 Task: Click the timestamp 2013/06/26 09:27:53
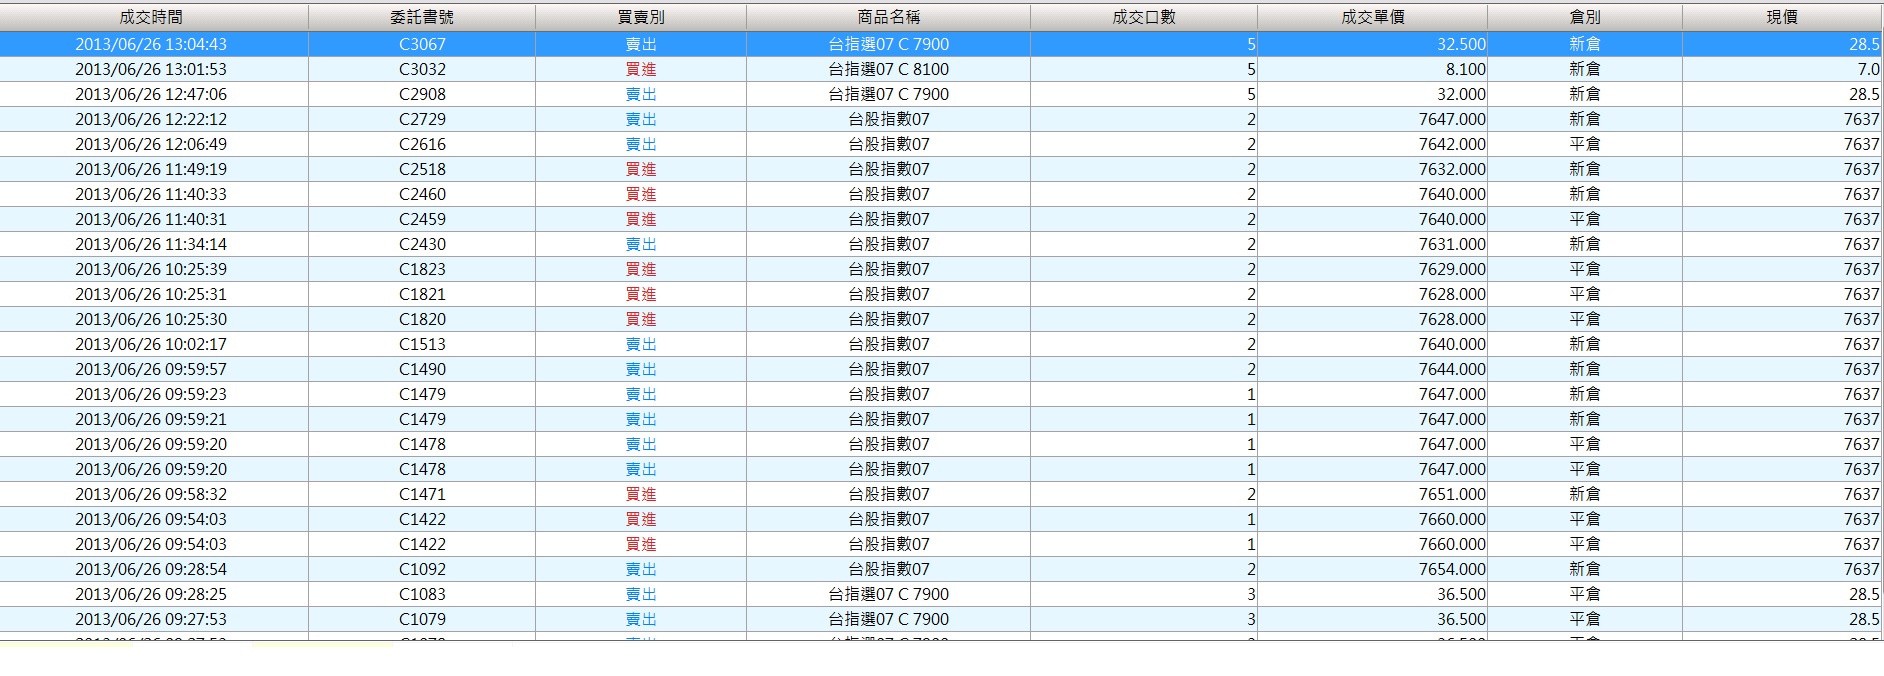151,619
